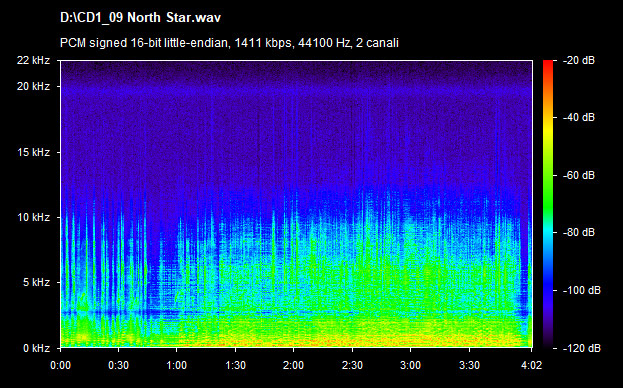
Task: Select the -60 dB scale label
Action: pos(578,175)
